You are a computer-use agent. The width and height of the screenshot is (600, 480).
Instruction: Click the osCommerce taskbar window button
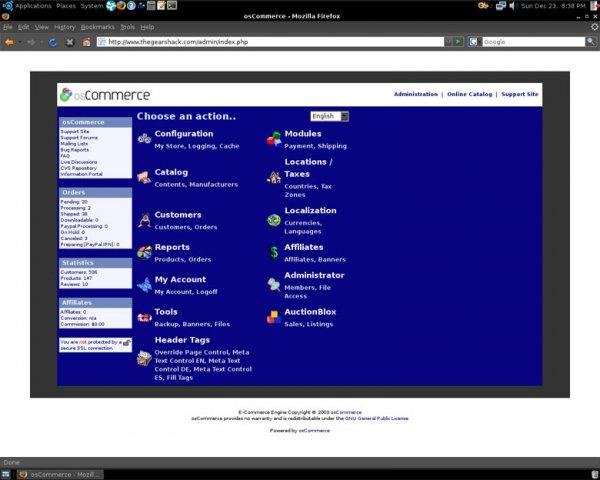(60, 475)
